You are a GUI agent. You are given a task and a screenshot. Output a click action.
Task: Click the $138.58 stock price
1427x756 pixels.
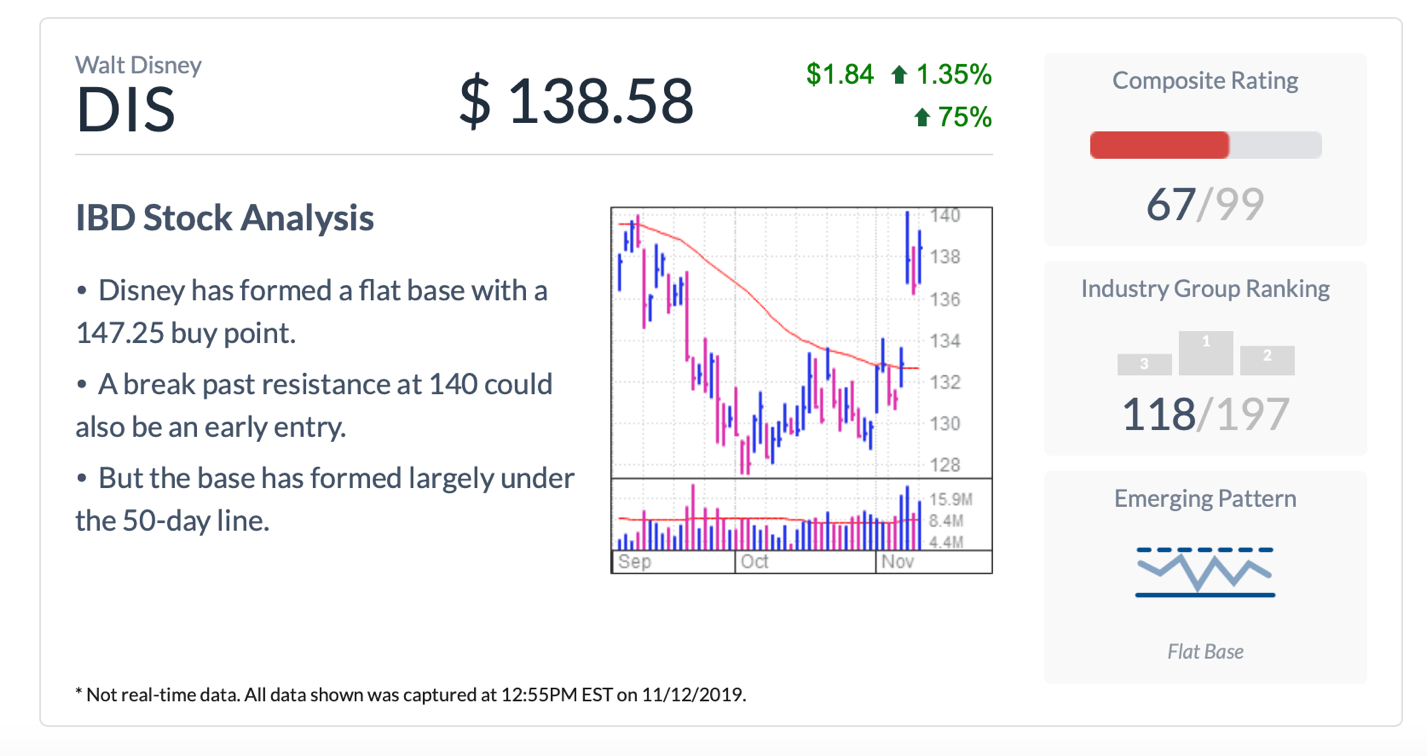click(x=576, y=102)
